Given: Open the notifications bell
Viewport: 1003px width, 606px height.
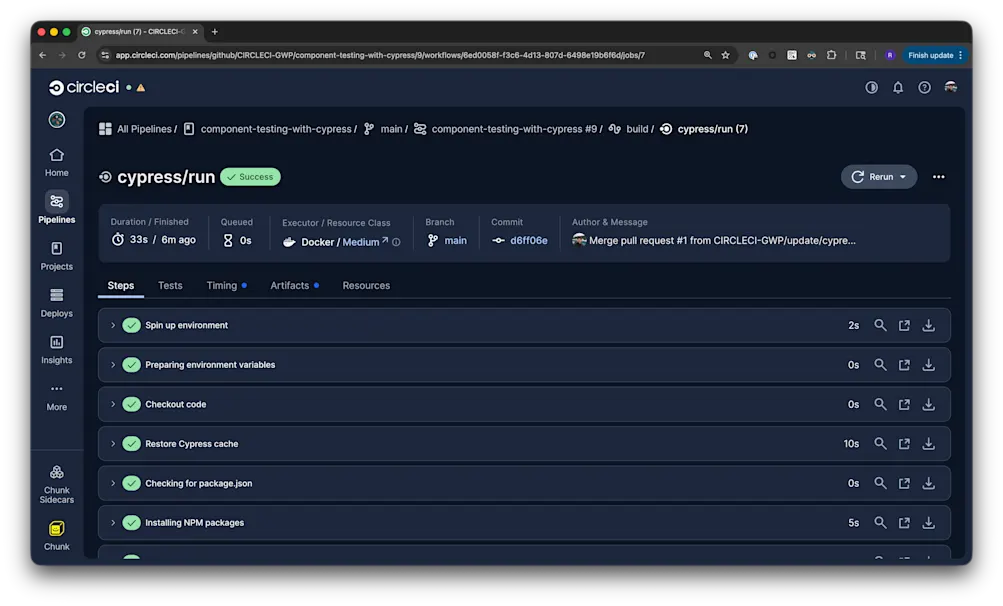Looking at the screenshot, I should (x=898, y=87).
